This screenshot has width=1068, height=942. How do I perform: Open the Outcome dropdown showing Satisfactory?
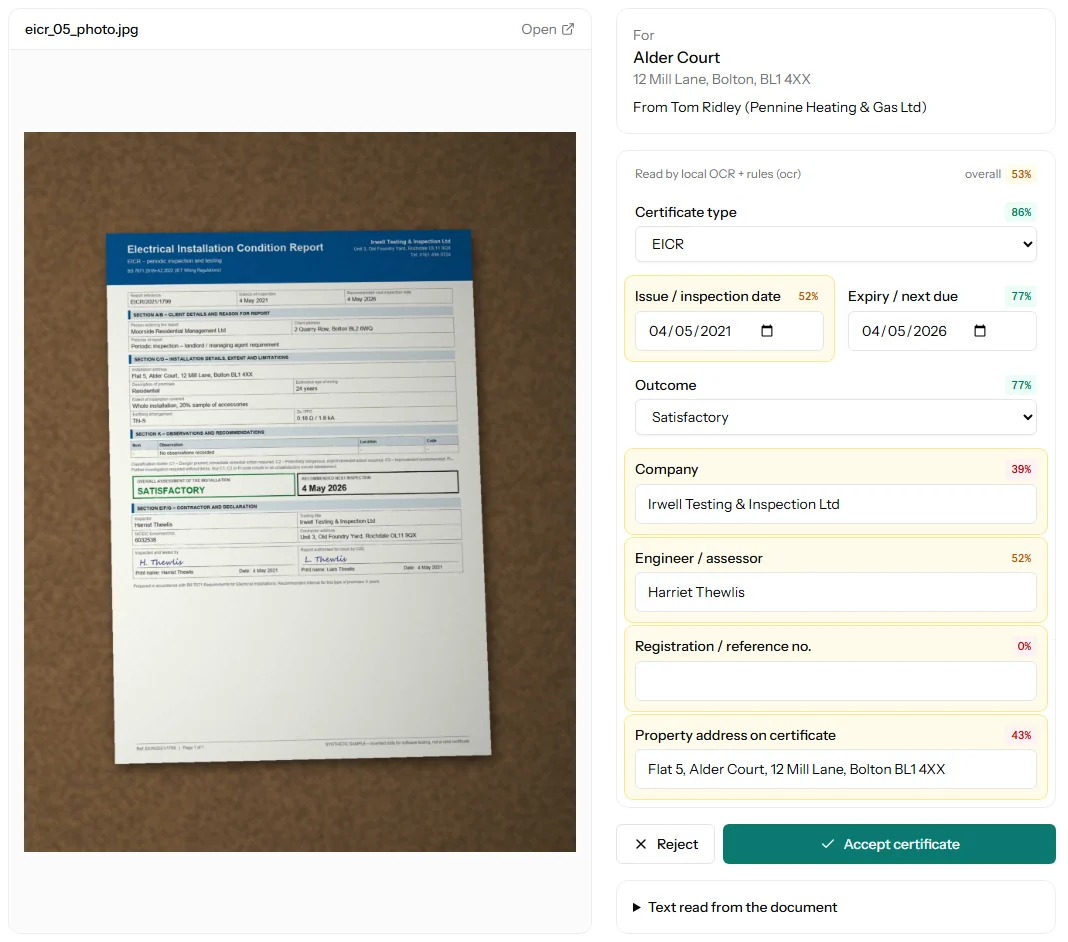pyautogui.click(x=835, y=418)
